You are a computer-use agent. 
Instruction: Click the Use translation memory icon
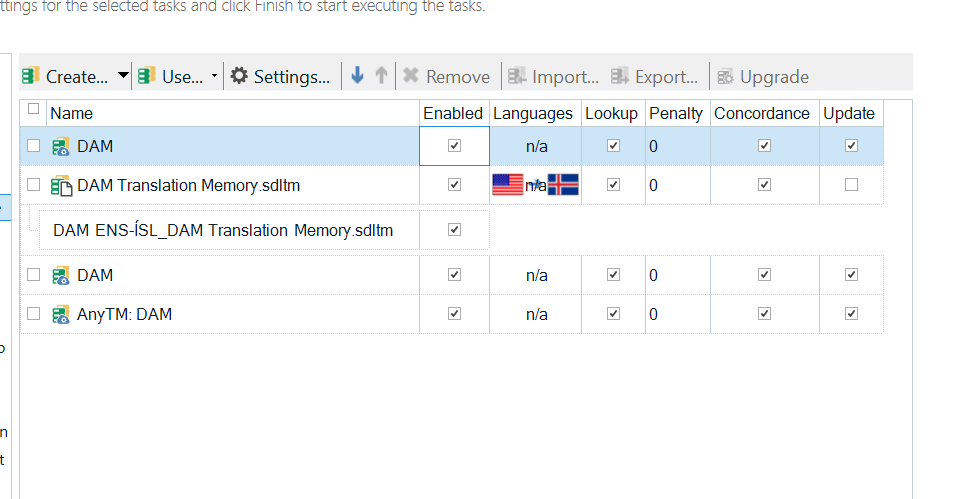146,76
